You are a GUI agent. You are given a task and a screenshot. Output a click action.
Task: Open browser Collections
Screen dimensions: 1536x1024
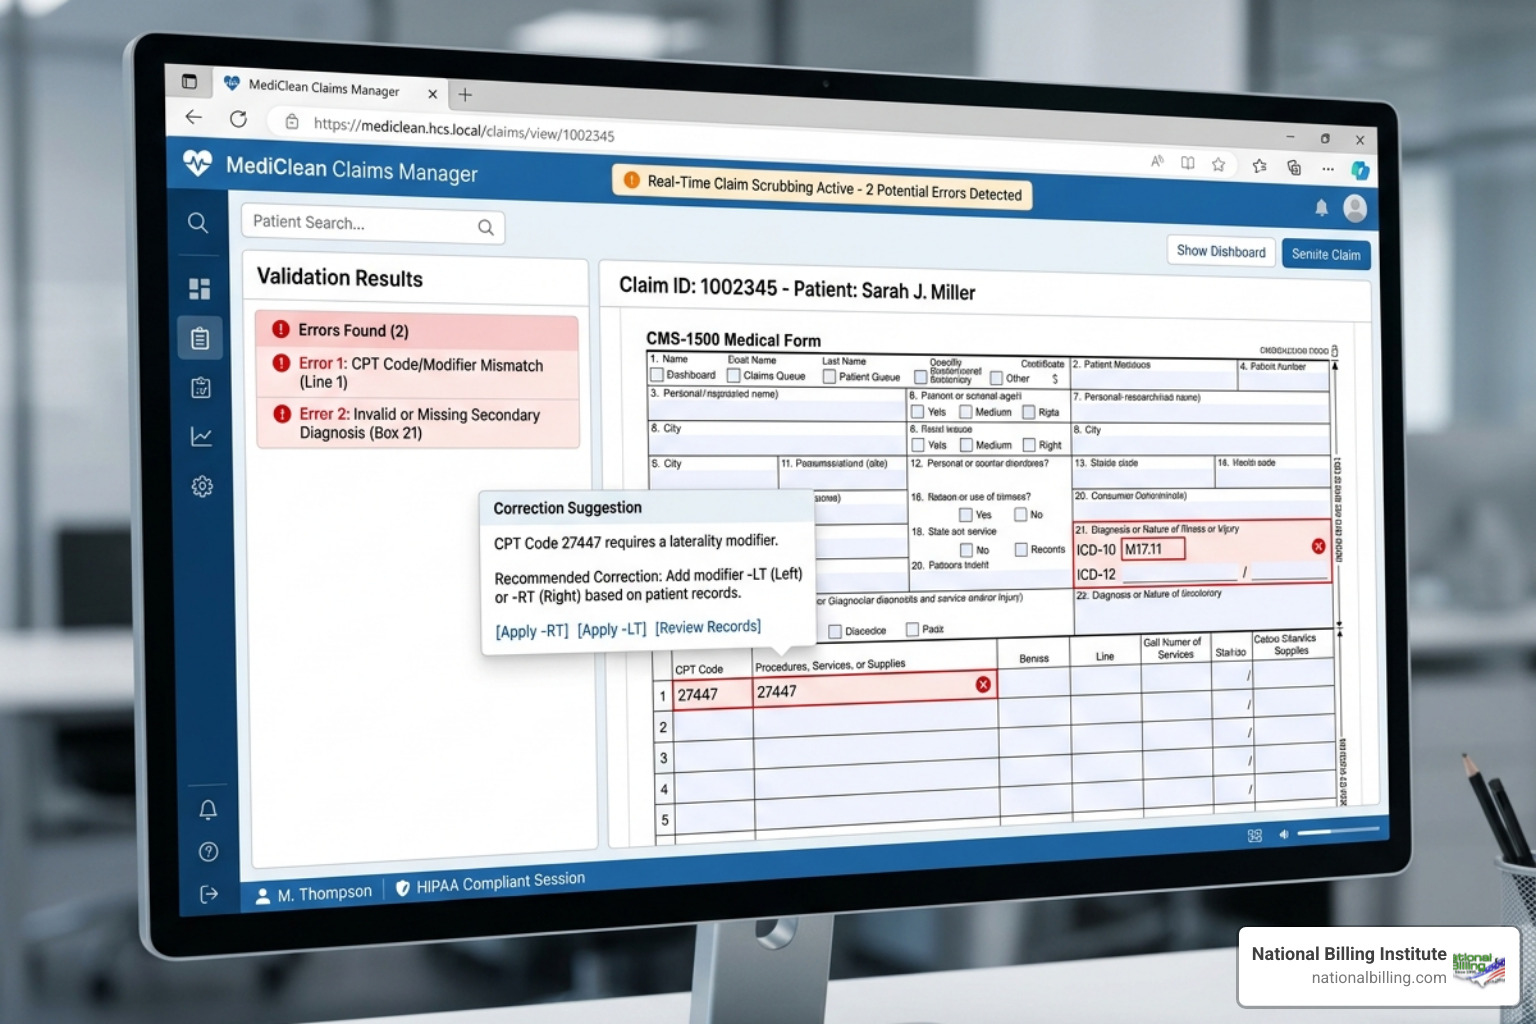1294,167
